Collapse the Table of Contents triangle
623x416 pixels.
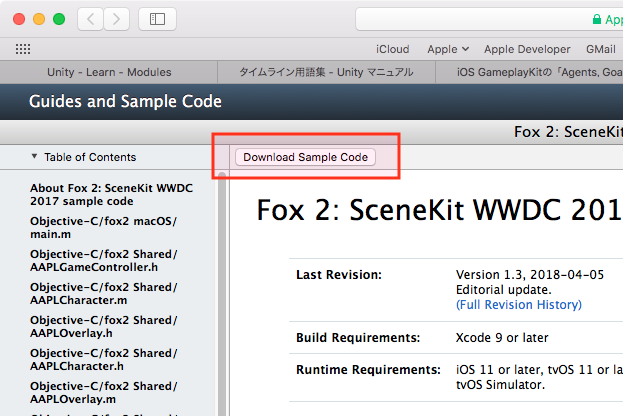pos(34,157)
